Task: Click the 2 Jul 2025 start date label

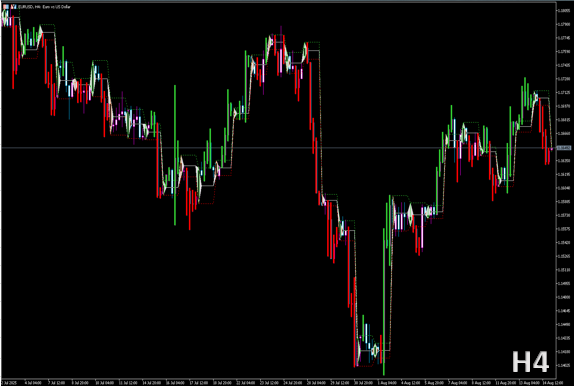Action: (x=7, y=383)
